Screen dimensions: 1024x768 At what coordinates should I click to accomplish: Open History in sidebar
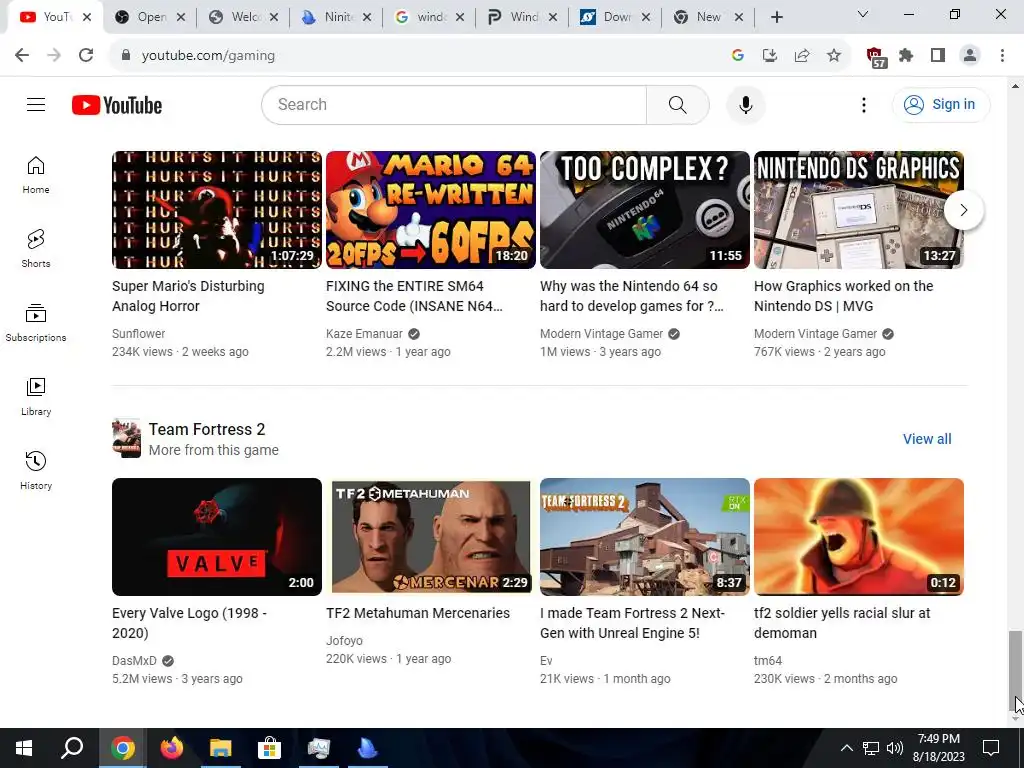coord(36,470)
